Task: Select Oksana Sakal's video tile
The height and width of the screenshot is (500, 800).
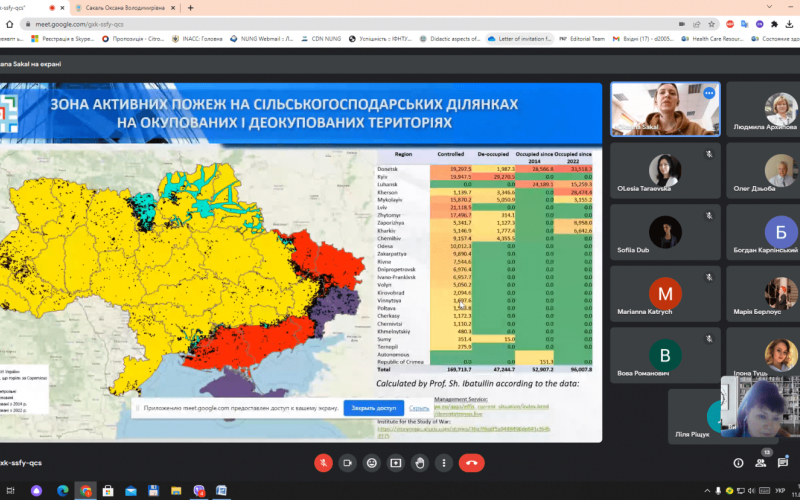Action: (665, 109)
